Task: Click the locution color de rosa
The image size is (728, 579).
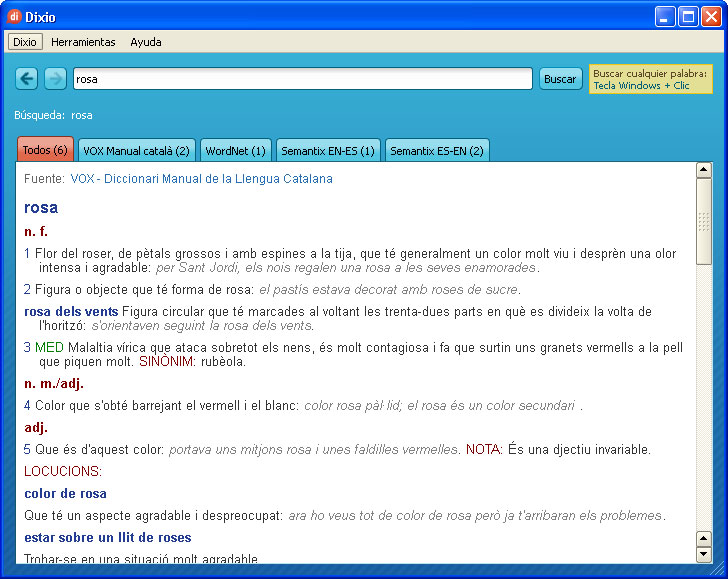Action: click(x=65, y=493)
